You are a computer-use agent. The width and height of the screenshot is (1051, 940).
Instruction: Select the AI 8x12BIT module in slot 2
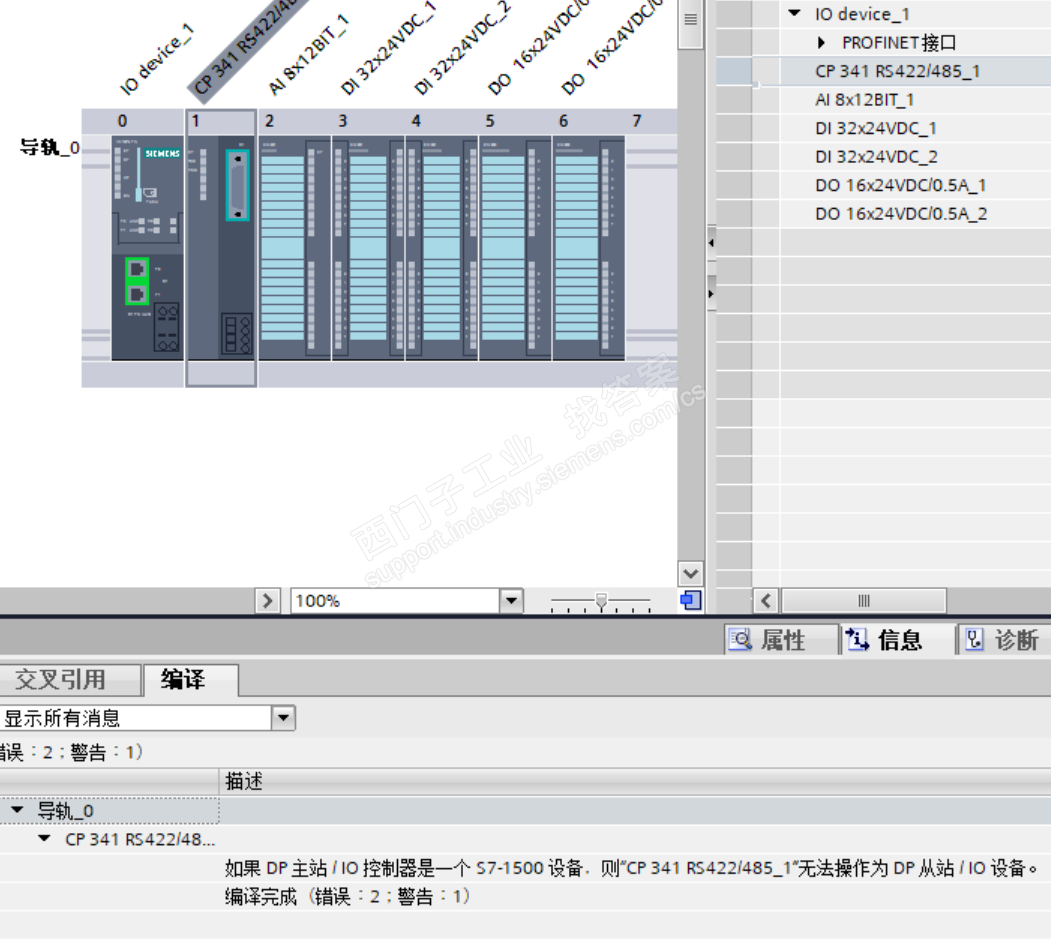[x=294, y=248]
